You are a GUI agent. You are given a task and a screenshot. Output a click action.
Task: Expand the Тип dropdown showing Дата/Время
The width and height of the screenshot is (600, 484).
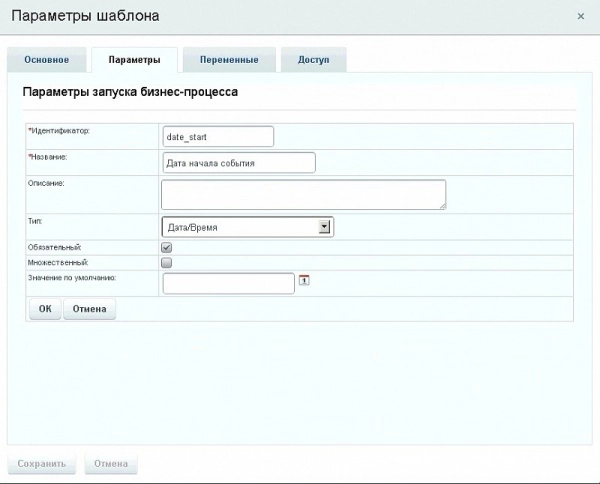pyautogui.click(x=324, y=227)
